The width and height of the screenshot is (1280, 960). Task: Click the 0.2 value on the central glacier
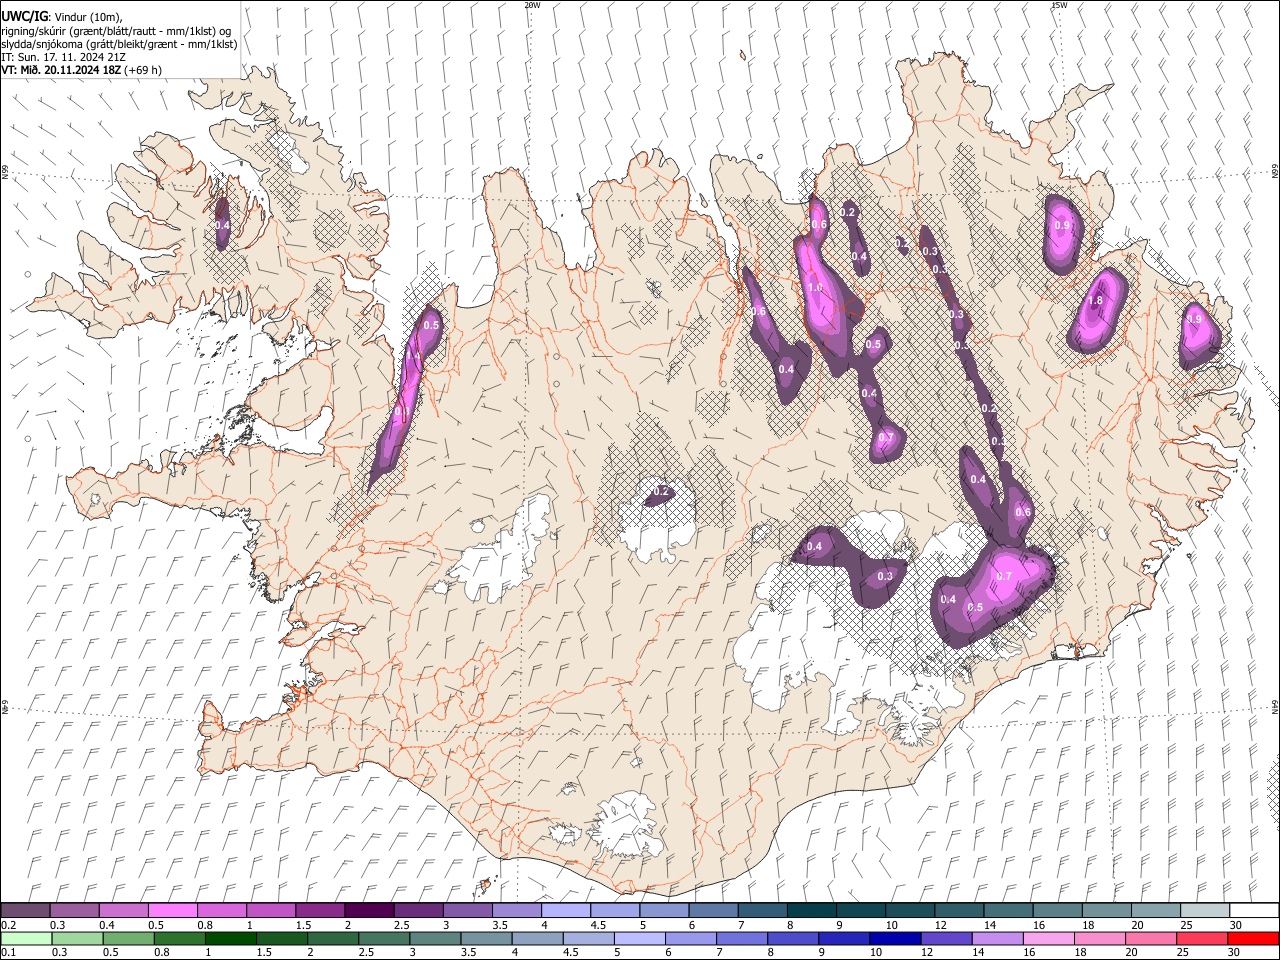tap(660, 492)
